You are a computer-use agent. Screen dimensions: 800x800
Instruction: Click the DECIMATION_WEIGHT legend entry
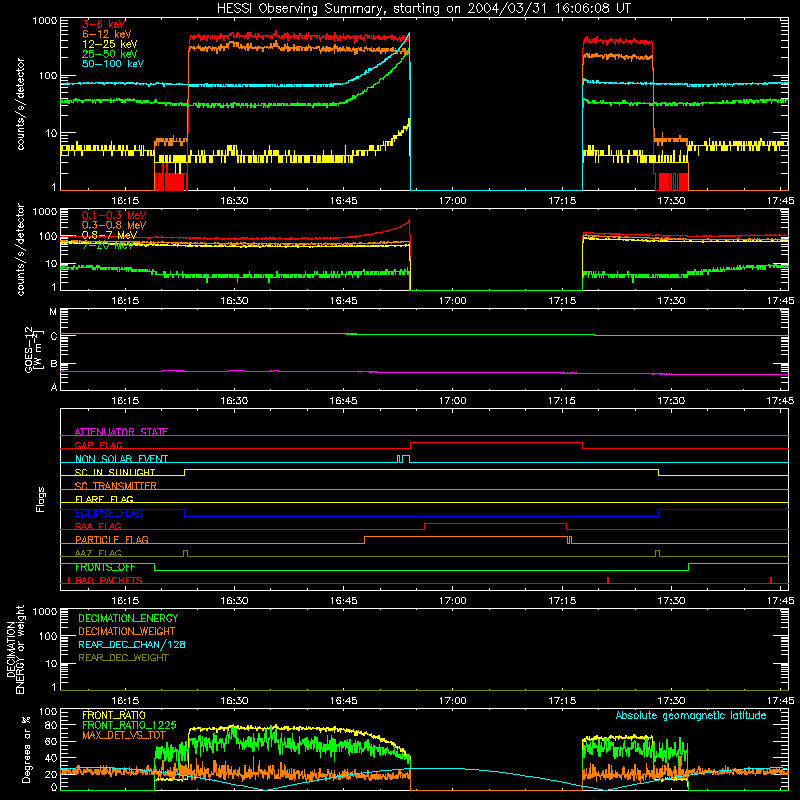(x=127, y=631)
